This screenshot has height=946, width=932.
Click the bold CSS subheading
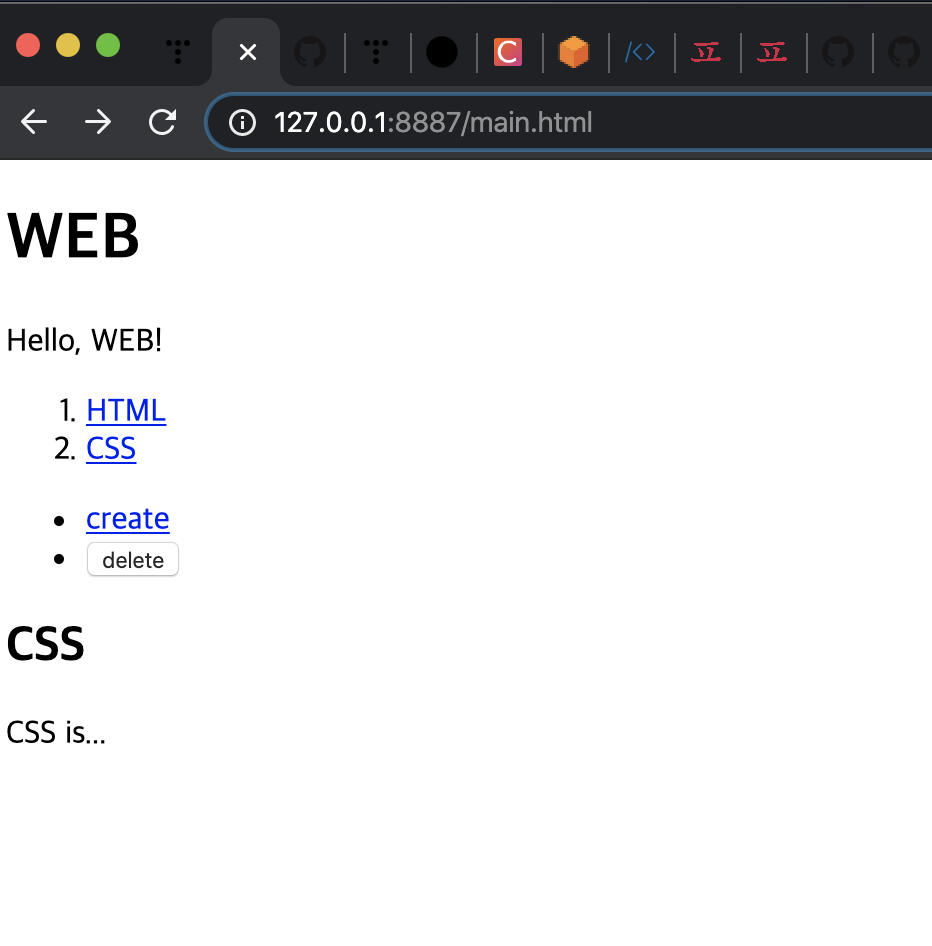45,644
